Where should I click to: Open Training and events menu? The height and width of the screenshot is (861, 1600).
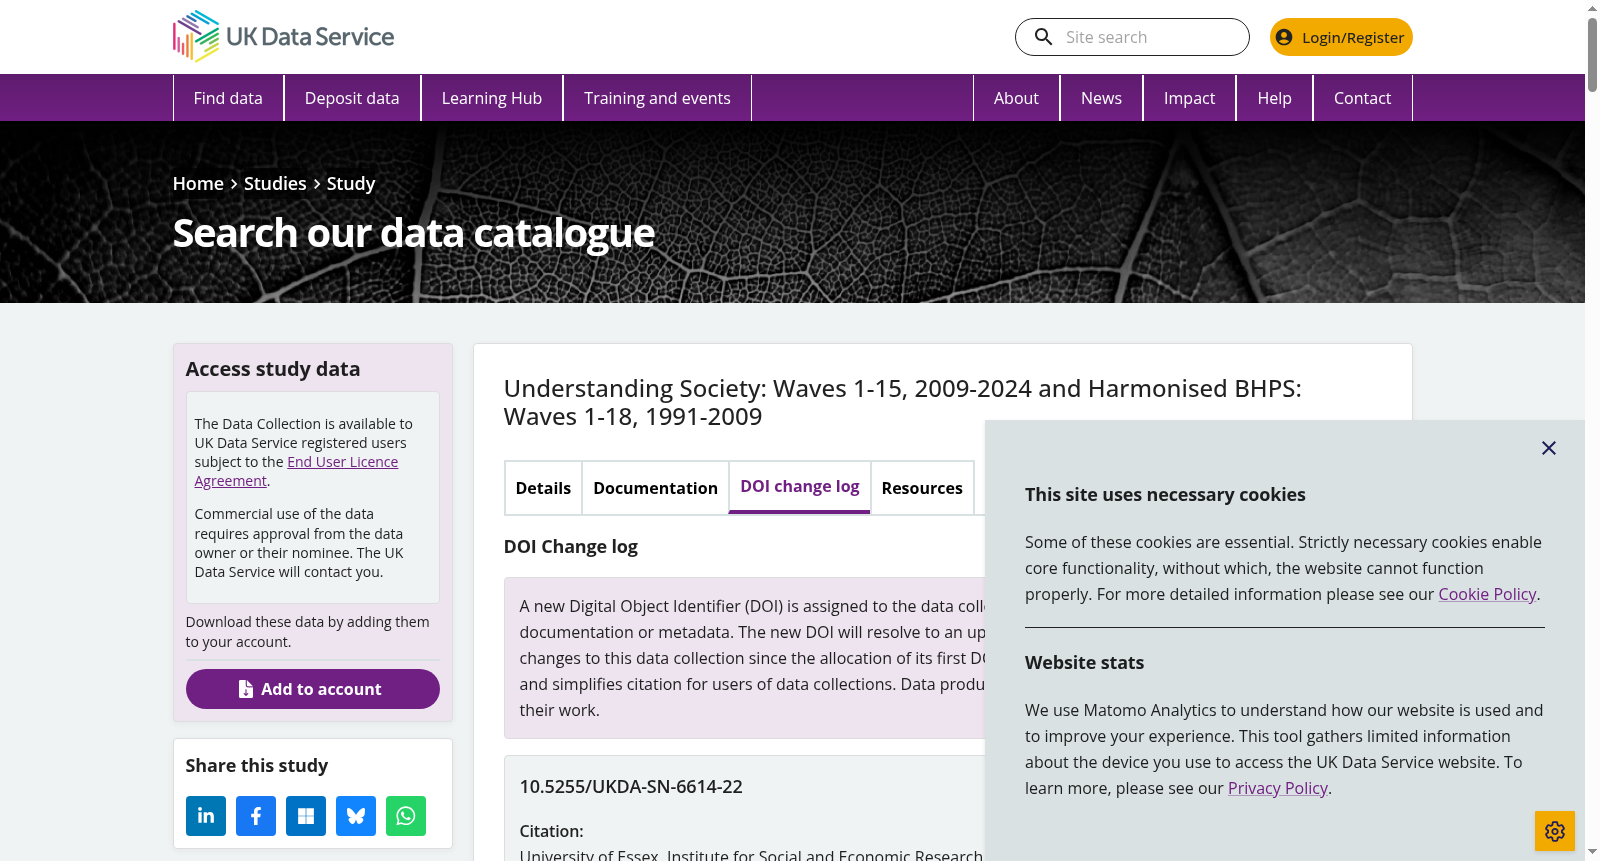pyautogui.click(x=657, y=98)
